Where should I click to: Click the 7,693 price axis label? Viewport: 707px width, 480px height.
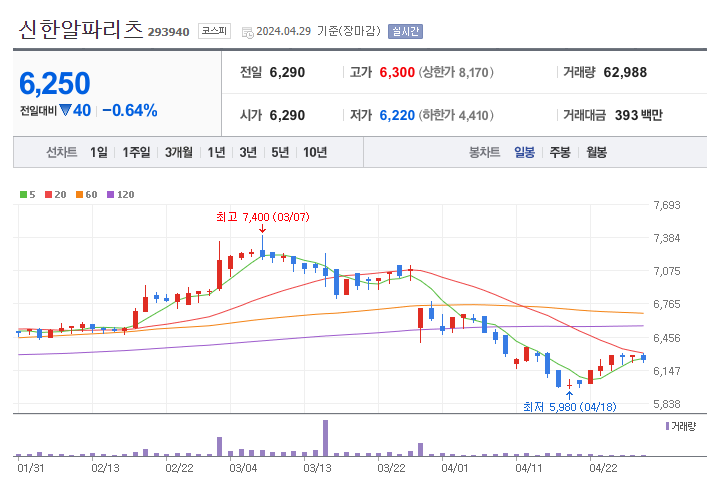tap(667, 205)
